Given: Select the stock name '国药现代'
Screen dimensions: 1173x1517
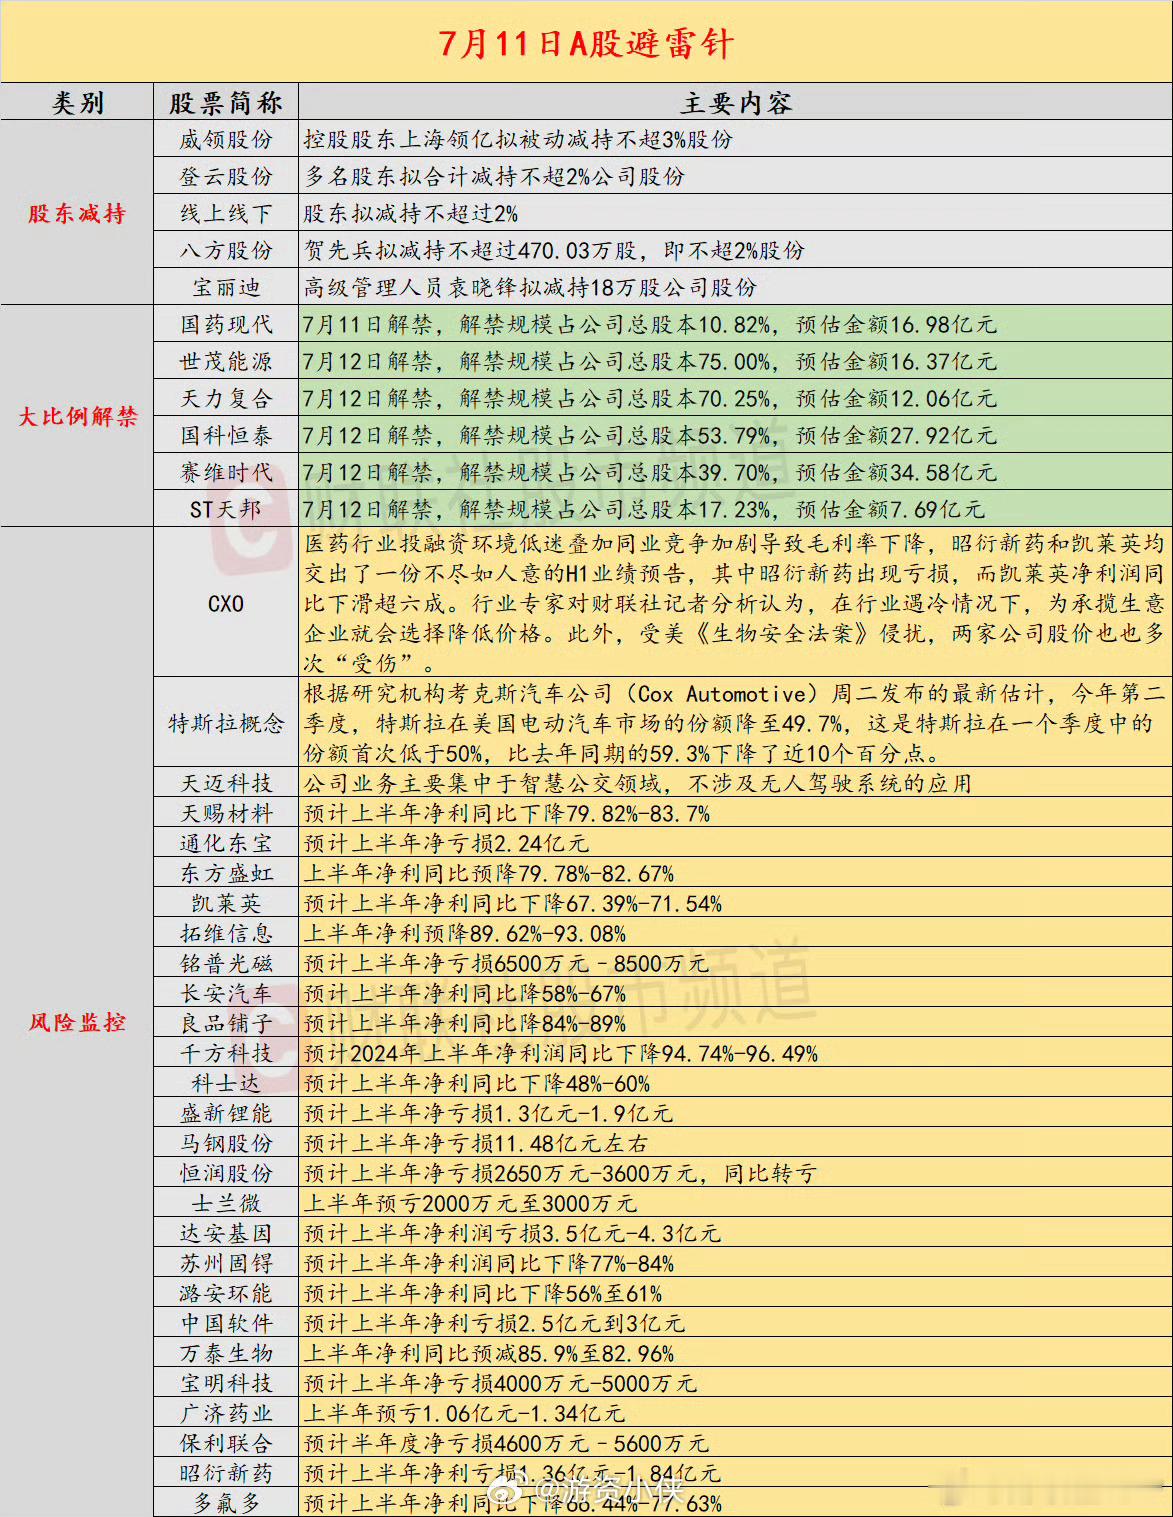Looking at the screenshot, I should 226,325.
